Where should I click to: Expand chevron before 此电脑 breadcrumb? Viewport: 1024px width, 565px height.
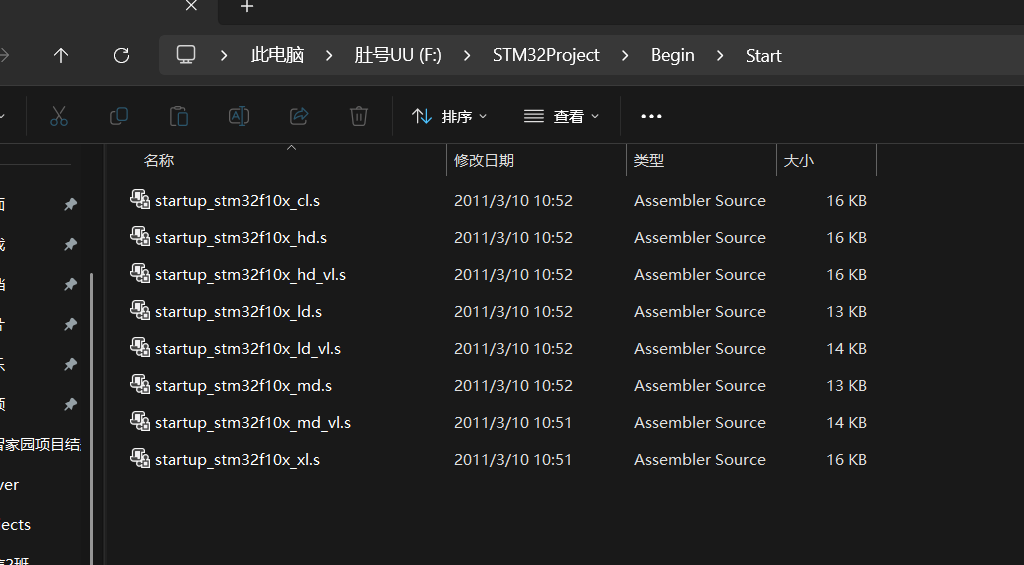tap(224, 56)
